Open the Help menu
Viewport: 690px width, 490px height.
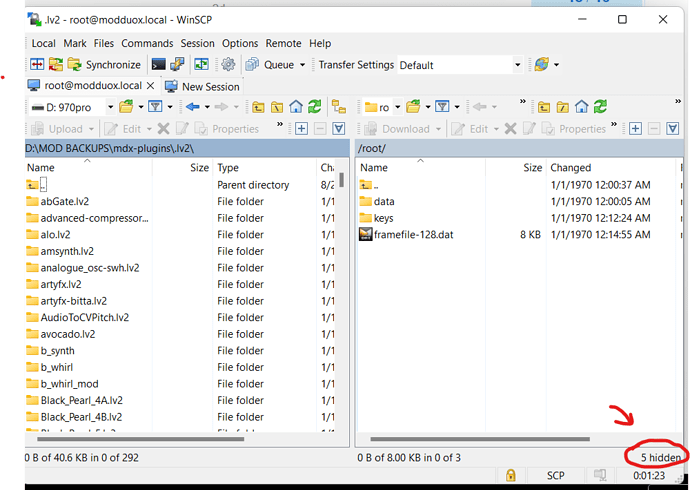tap(320, 43)
